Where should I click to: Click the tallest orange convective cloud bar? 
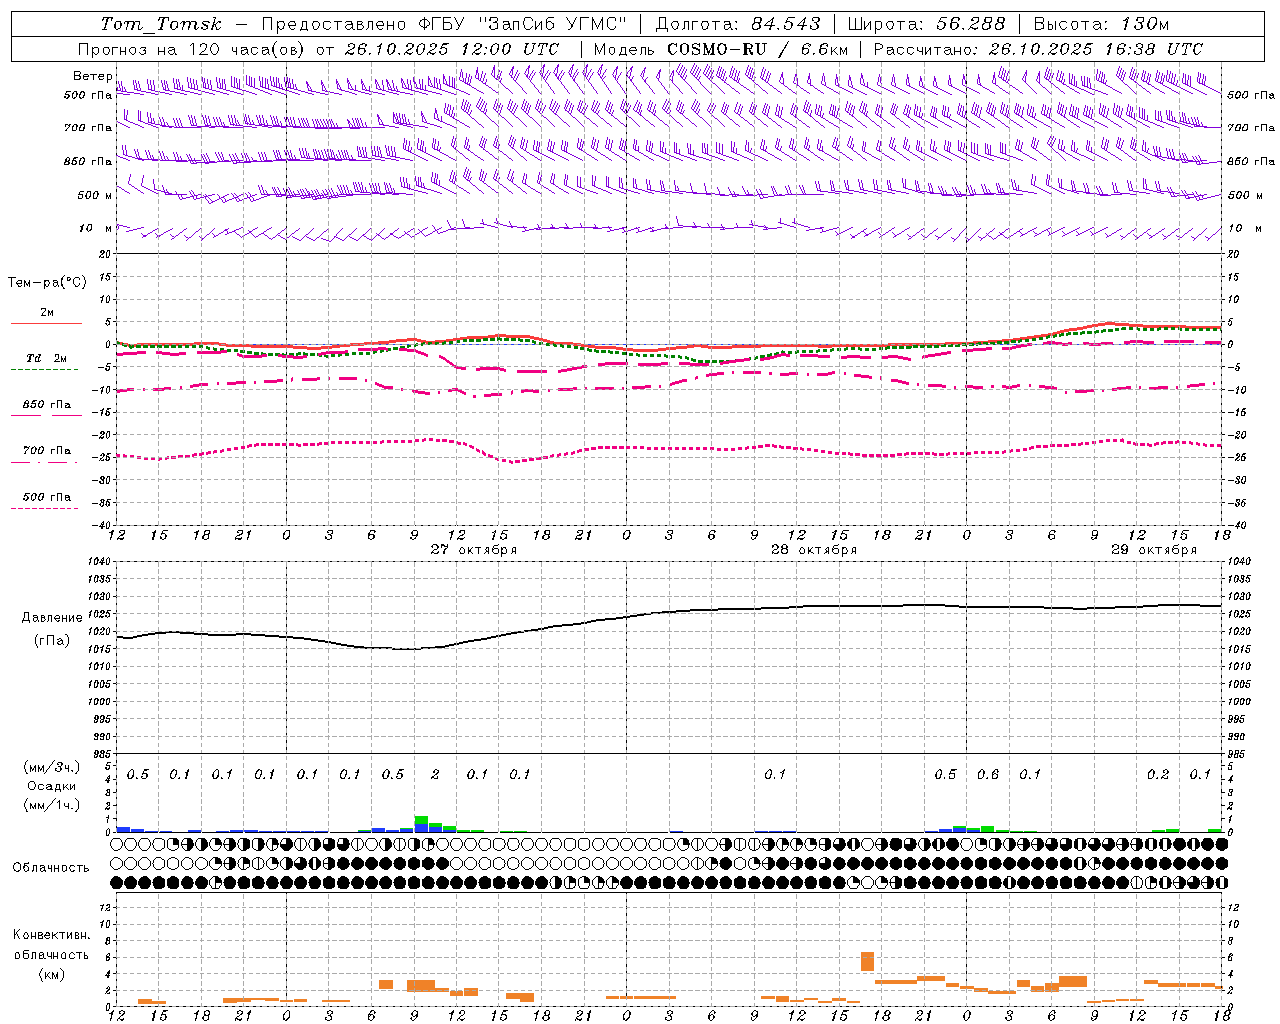[867, 961]
